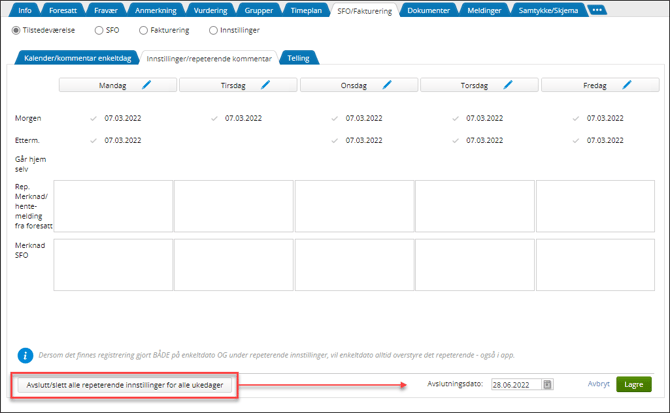Click the pencil icon in Torsdag header
670x413 pixels.
pos(507,86)
